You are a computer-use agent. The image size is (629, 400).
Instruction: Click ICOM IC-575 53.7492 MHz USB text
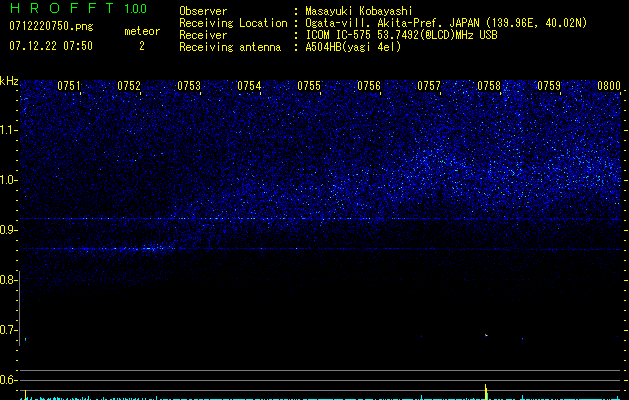tap(401, 35)
